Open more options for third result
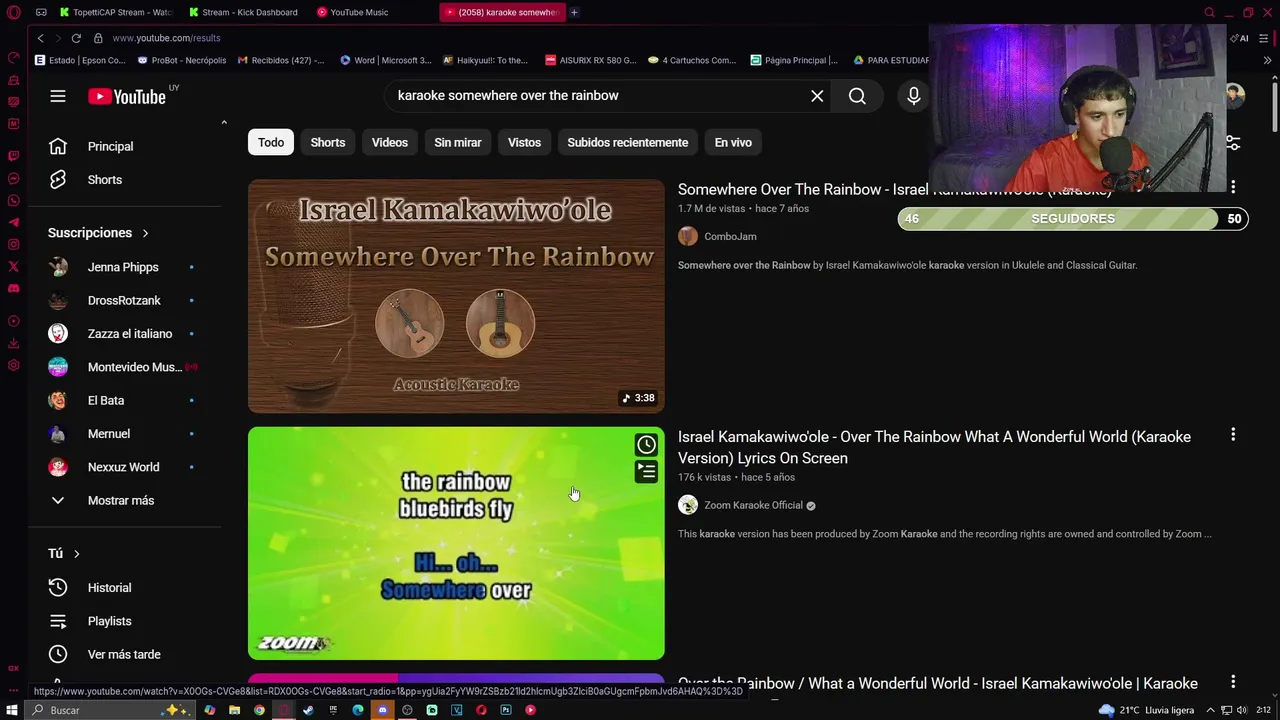This screenshot has height=720, width=1280. 1233,682
